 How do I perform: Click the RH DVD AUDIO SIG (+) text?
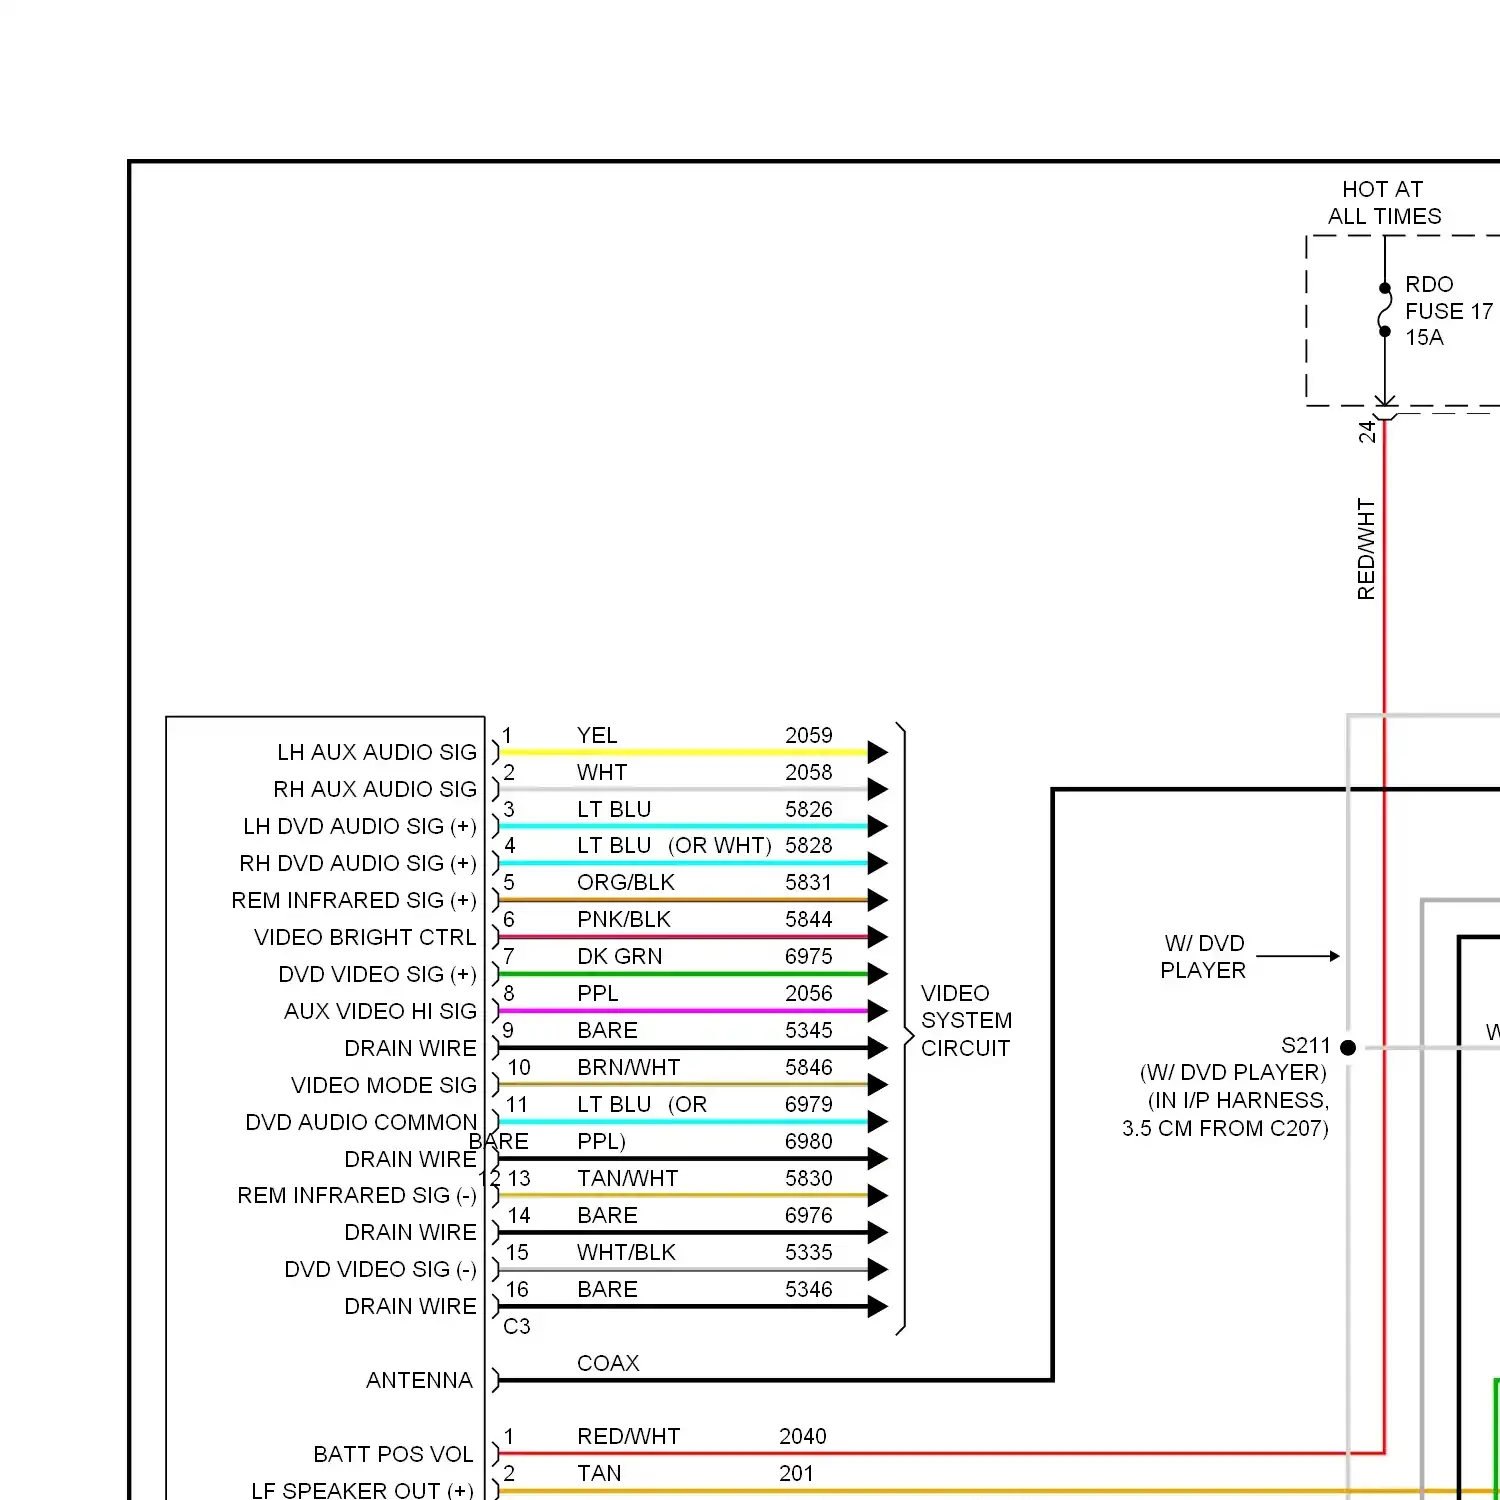click(x=358, y=863)
